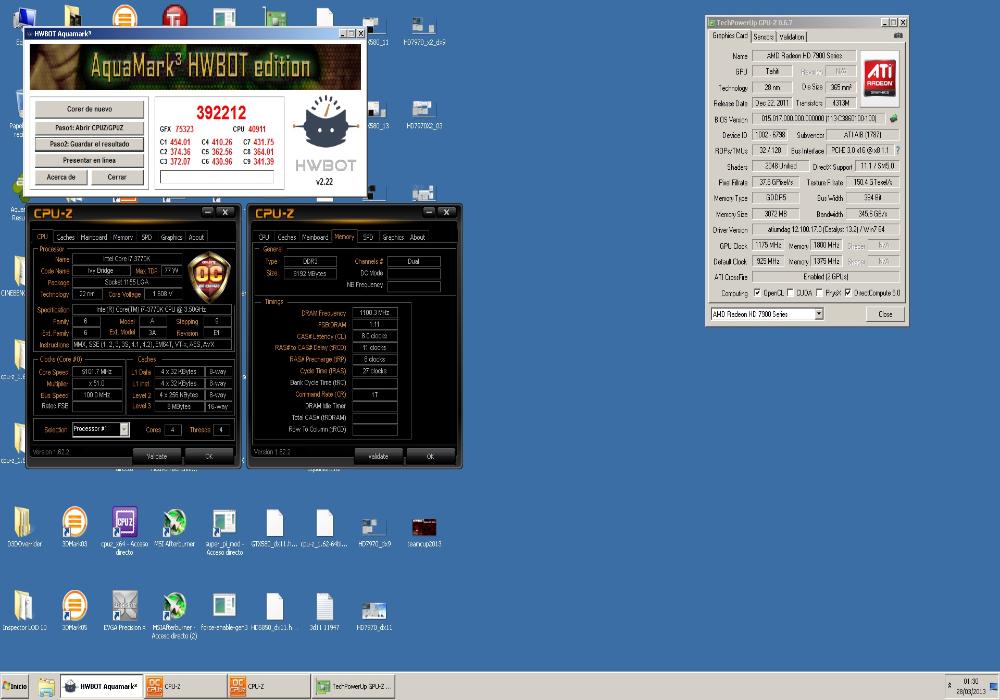The width and height of the screenshot is (1000, 700).
Task: Select the HD5850_dx11 file on desktop
Action: click(274, 611)
